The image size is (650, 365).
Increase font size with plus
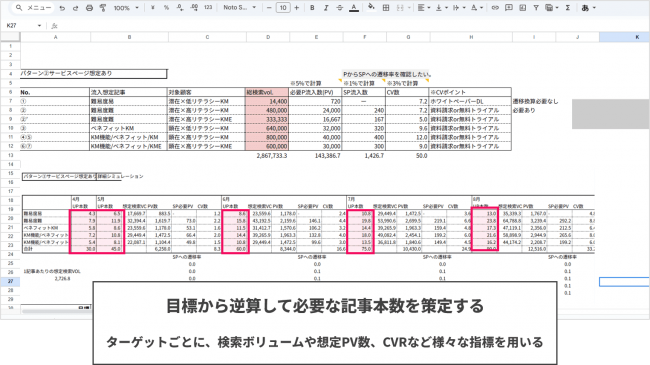click(296, 8)
